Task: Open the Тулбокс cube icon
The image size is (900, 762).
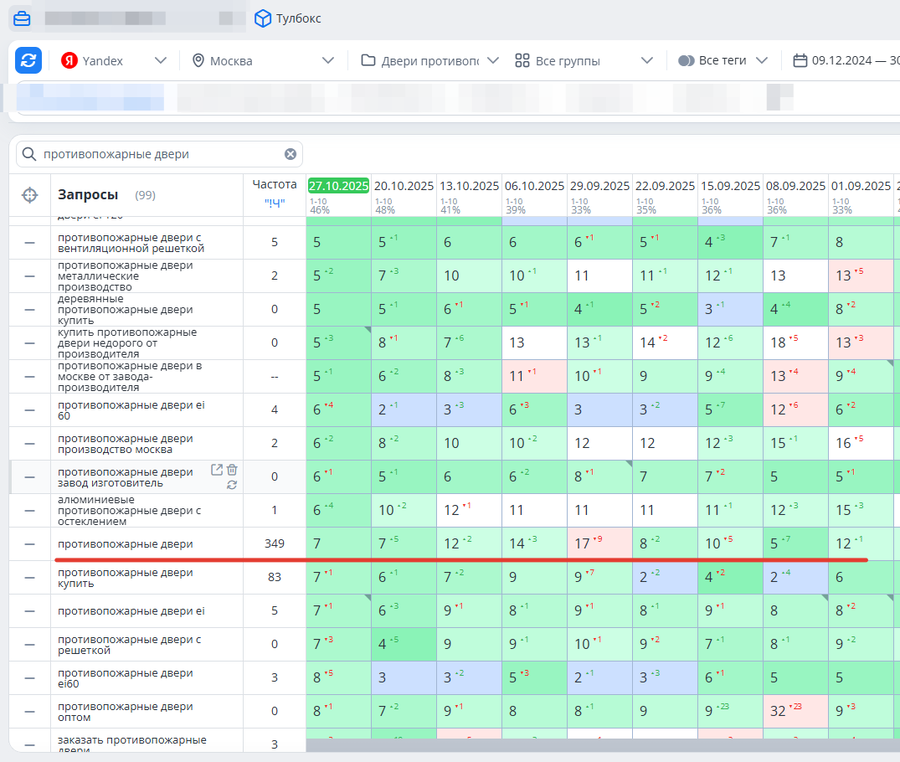Action: [262, 18]
